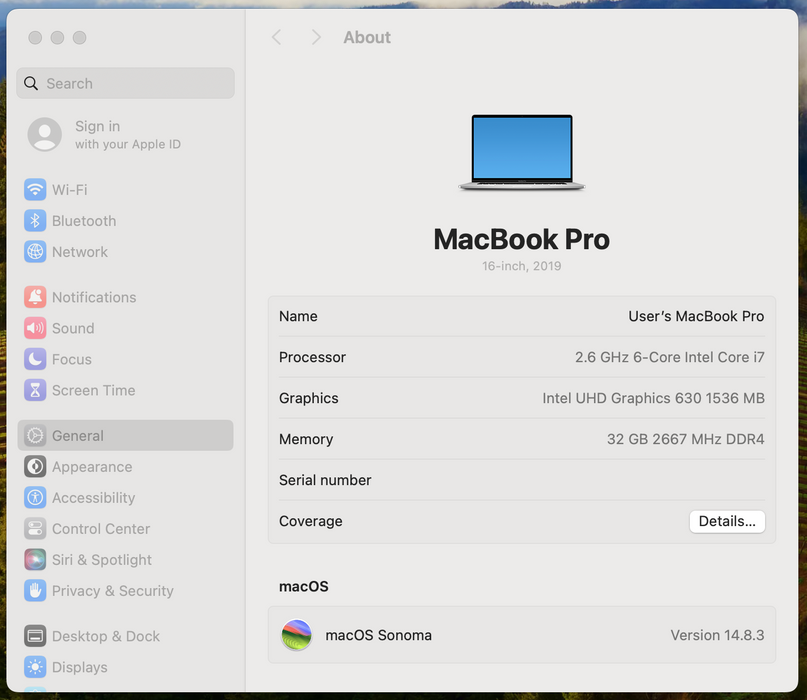
Task: Click the Serial number row label
Action: pyautogui.click(x=325, y=480)
